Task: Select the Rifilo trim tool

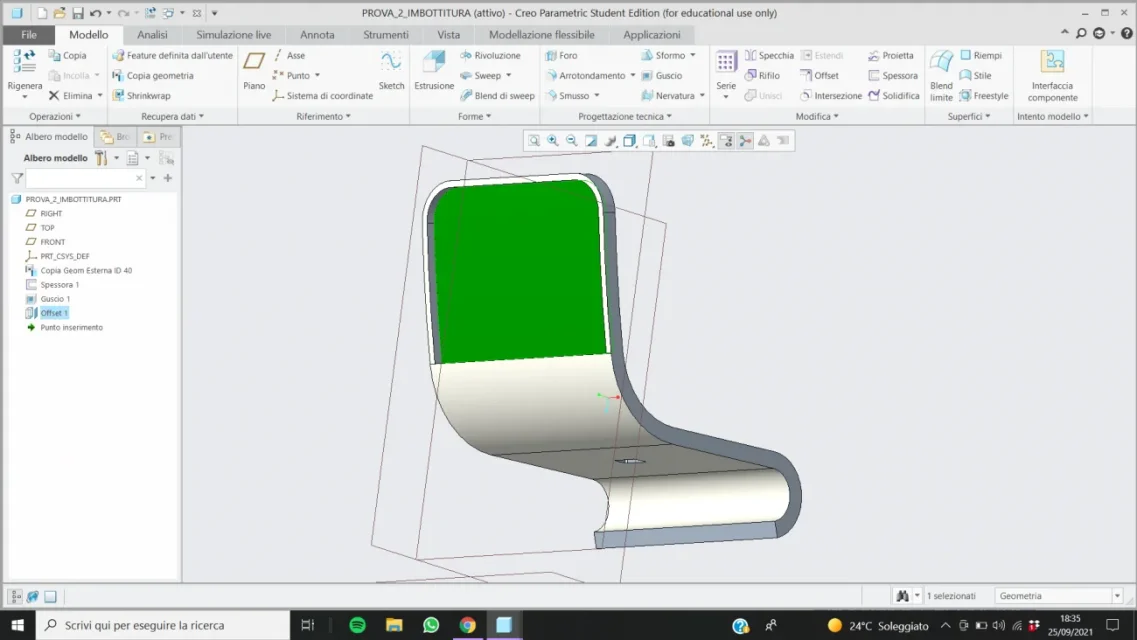Action: coord(762,75)
